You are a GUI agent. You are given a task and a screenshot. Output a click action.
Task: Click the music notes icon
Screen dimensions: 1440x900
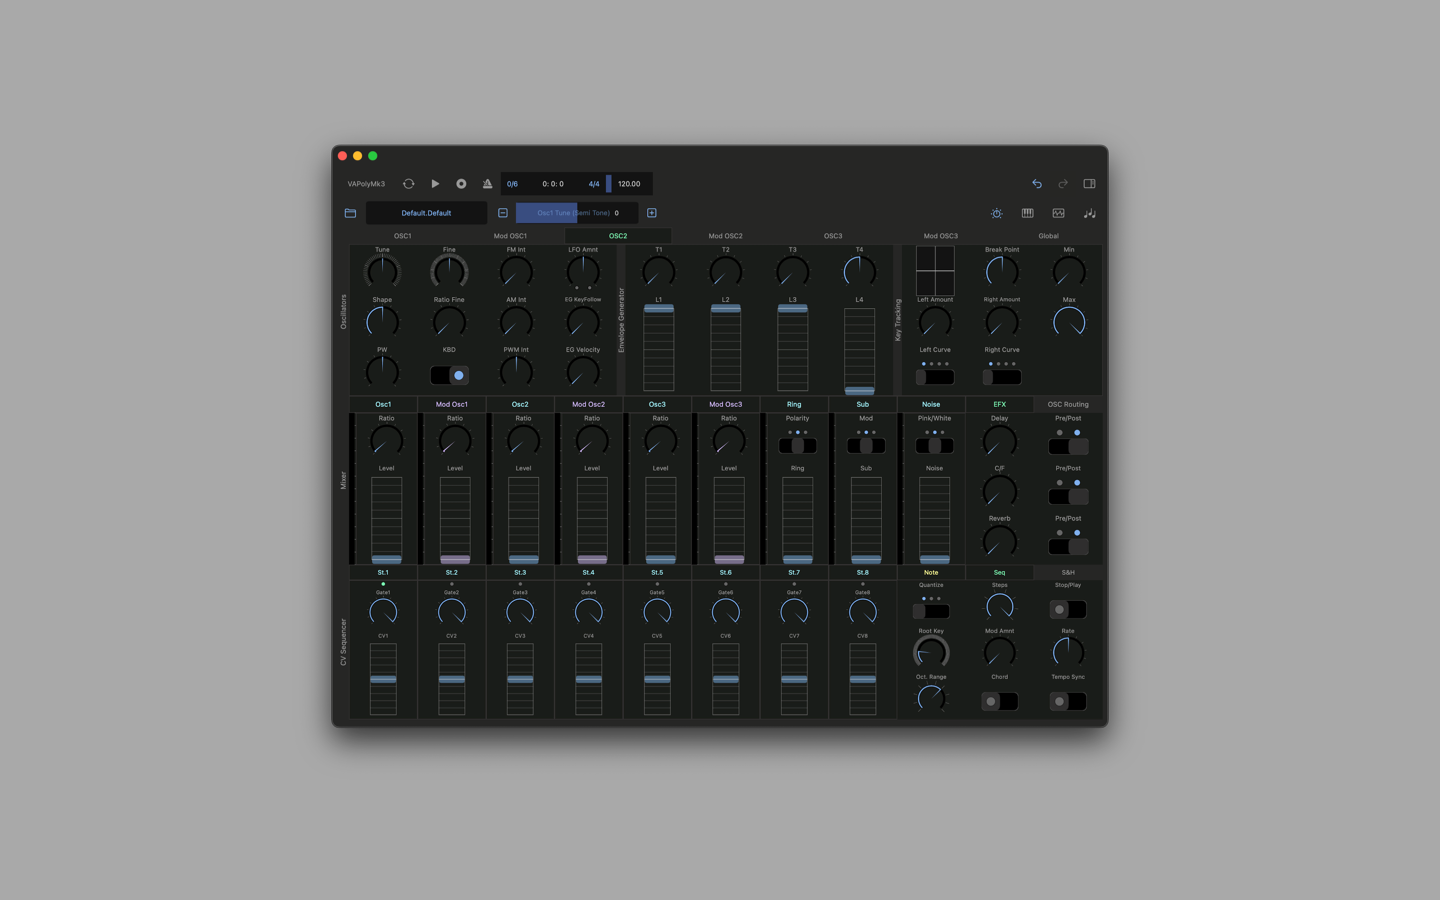point(1089,213)
